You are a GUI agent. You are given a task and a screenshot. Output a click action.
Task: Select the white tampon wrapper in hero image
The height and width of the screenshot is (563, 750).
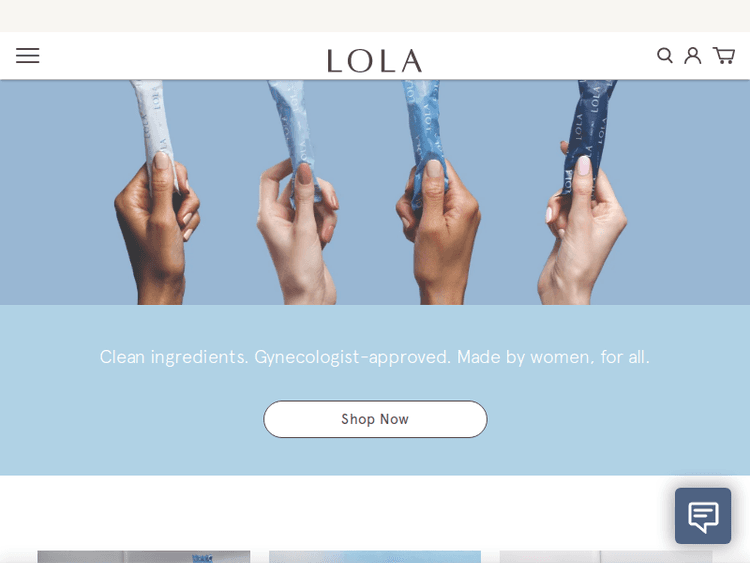(x=154, y=129)
